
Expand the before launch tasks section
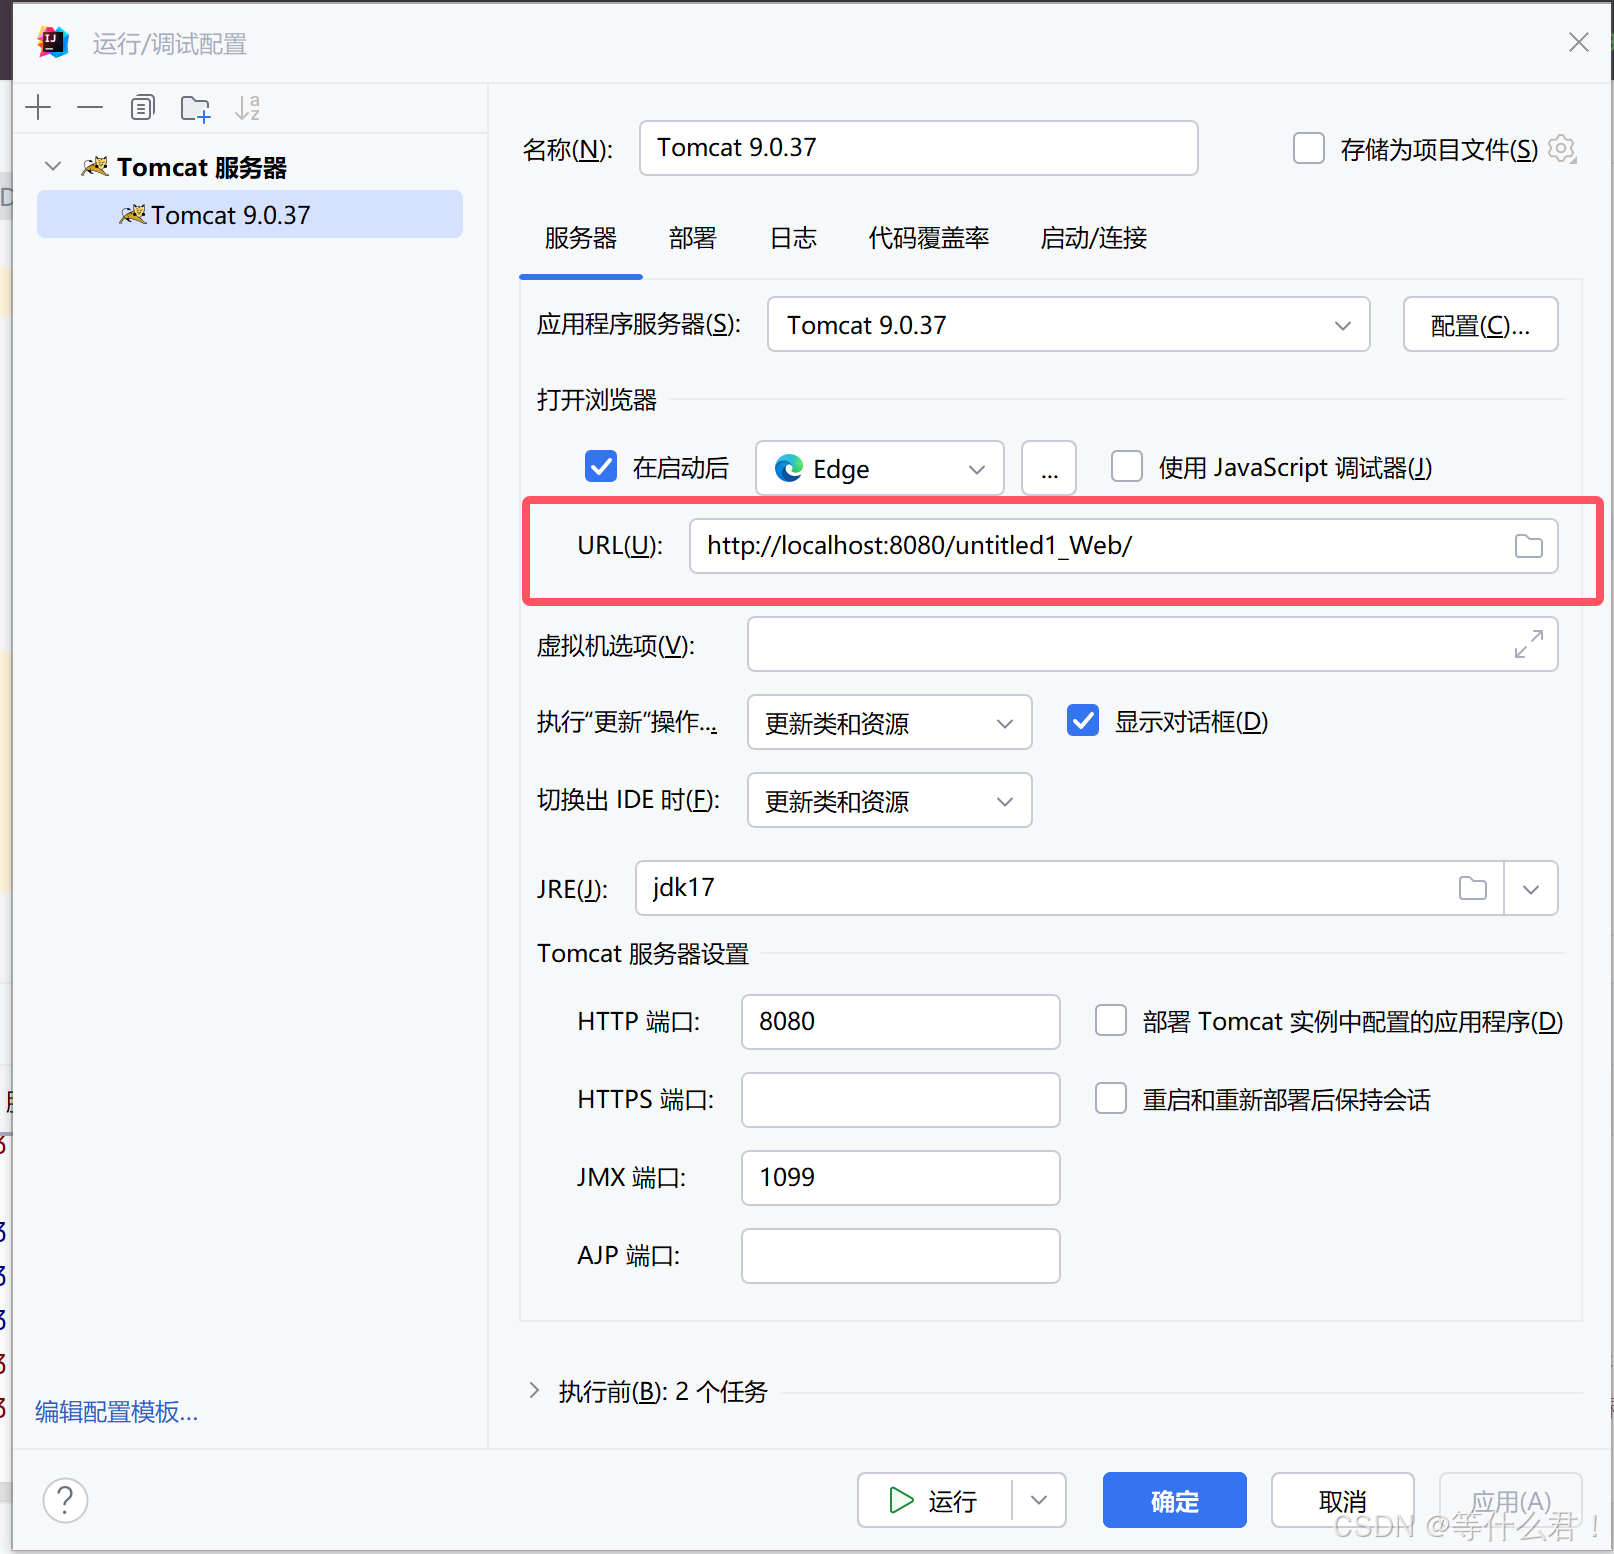(534, 1390)
